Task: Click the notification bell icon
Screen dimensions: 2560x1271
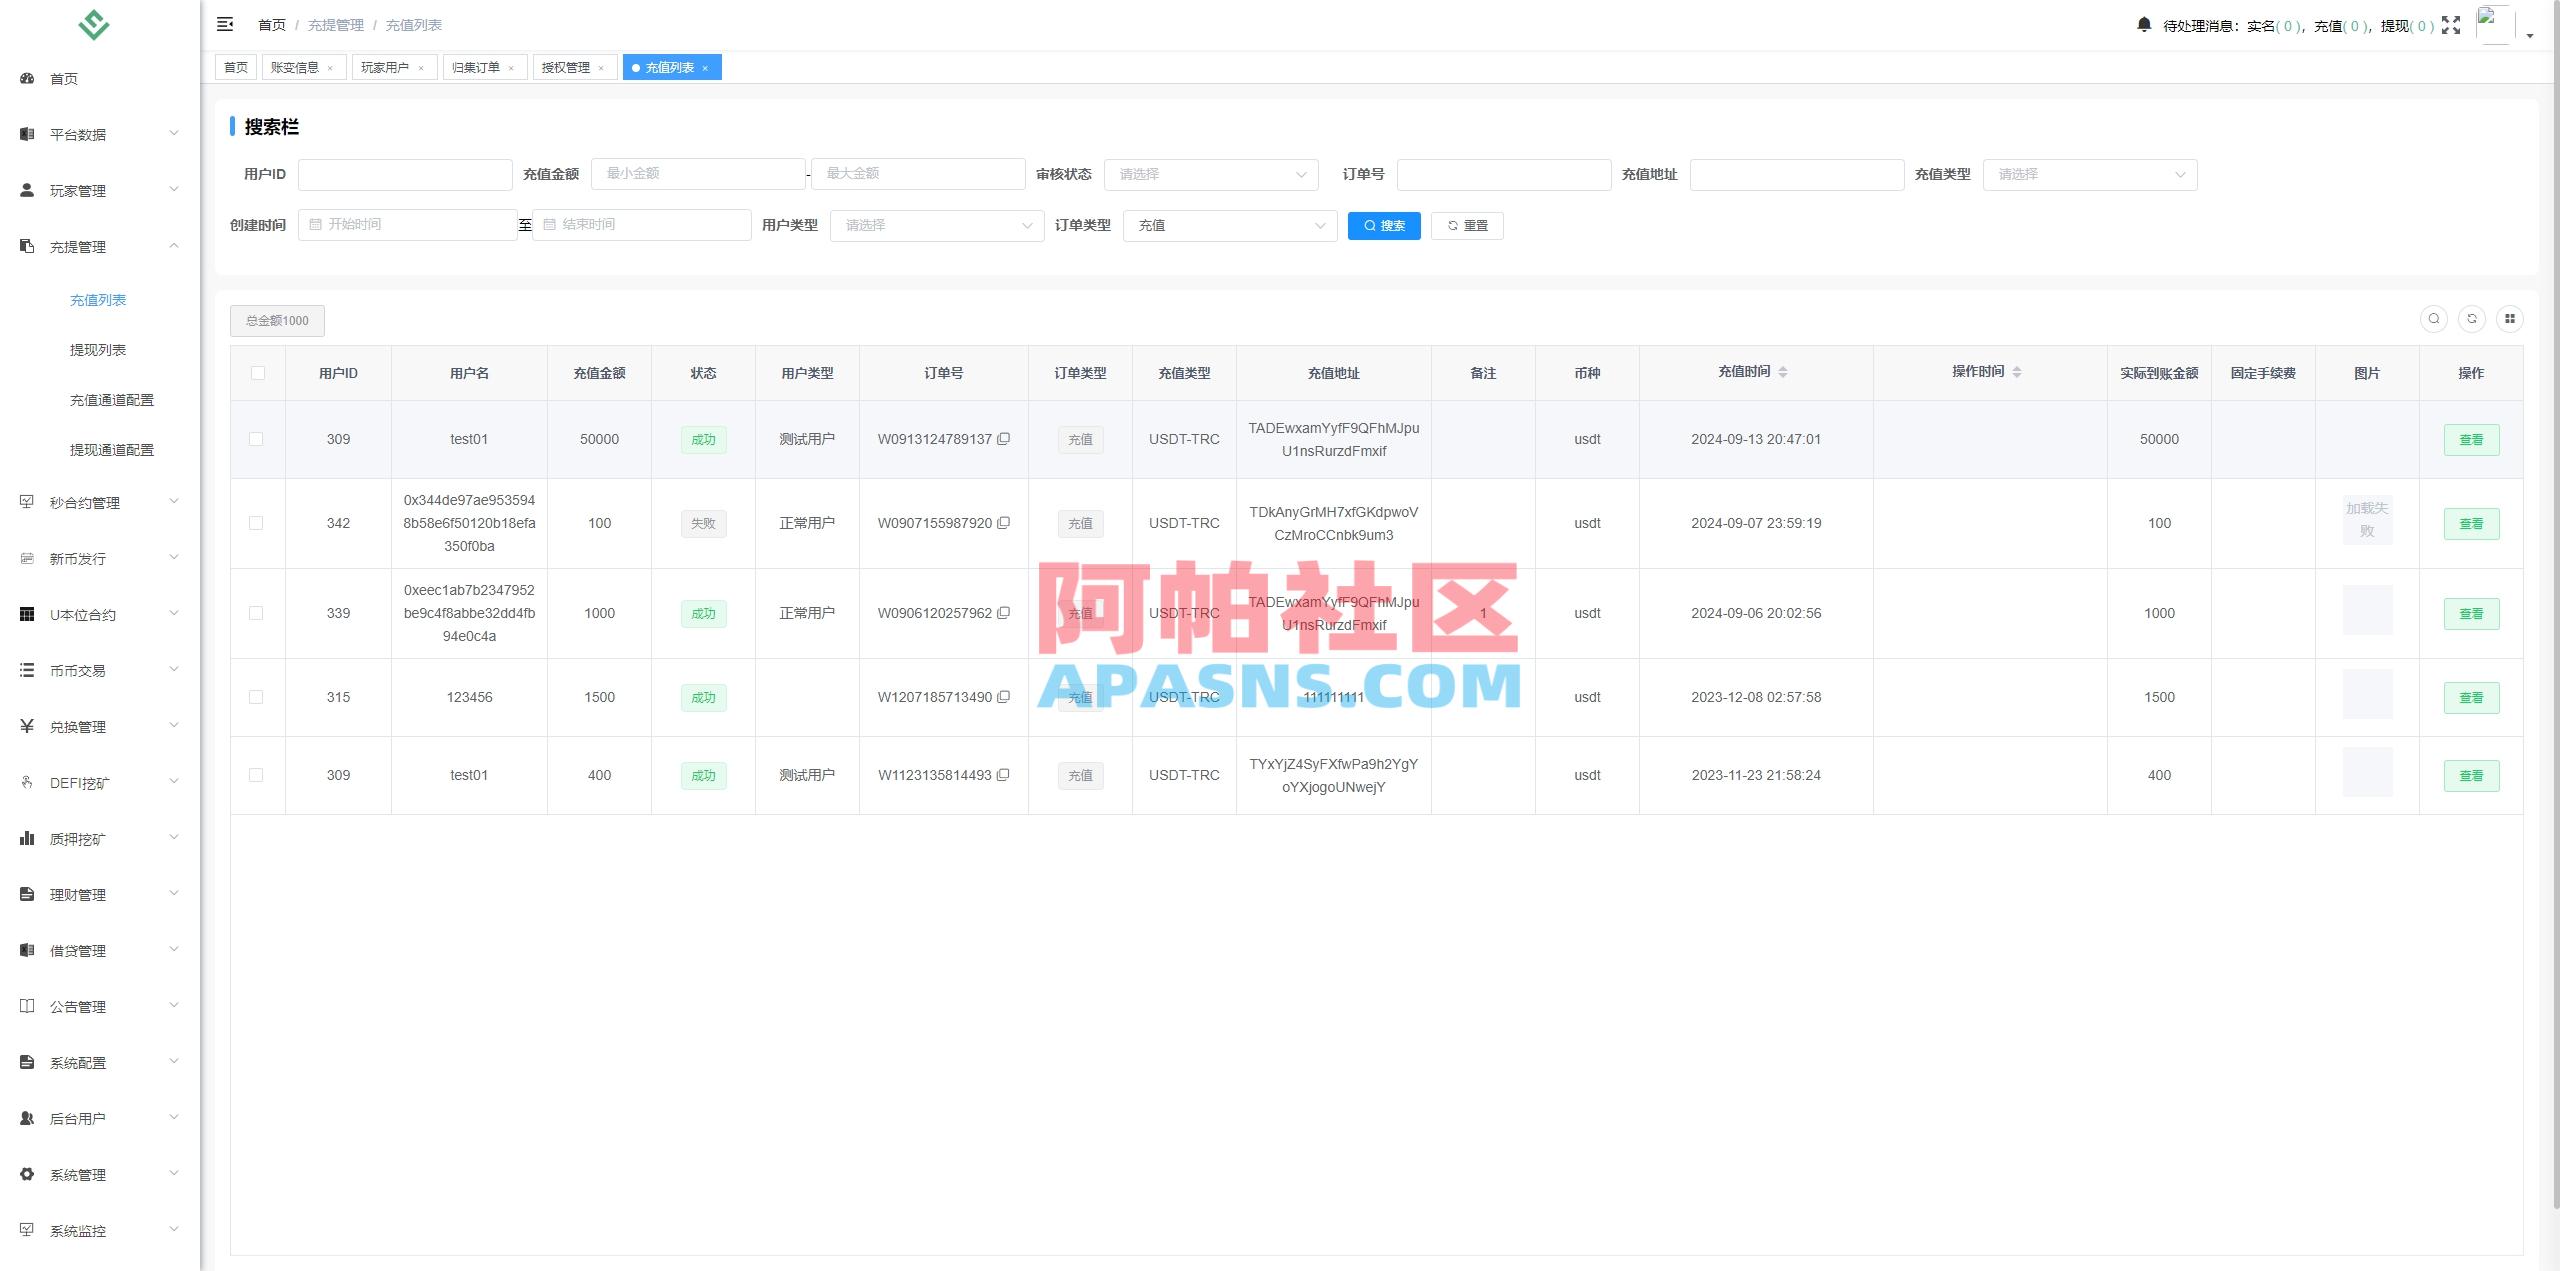Action: (2144, 24)
